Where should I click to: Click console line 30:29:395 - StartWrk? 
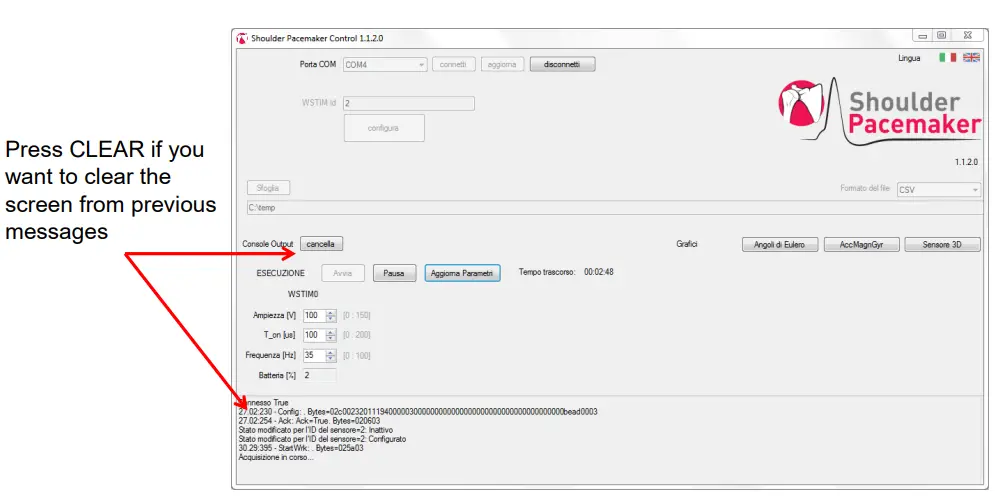pos(301,448)
